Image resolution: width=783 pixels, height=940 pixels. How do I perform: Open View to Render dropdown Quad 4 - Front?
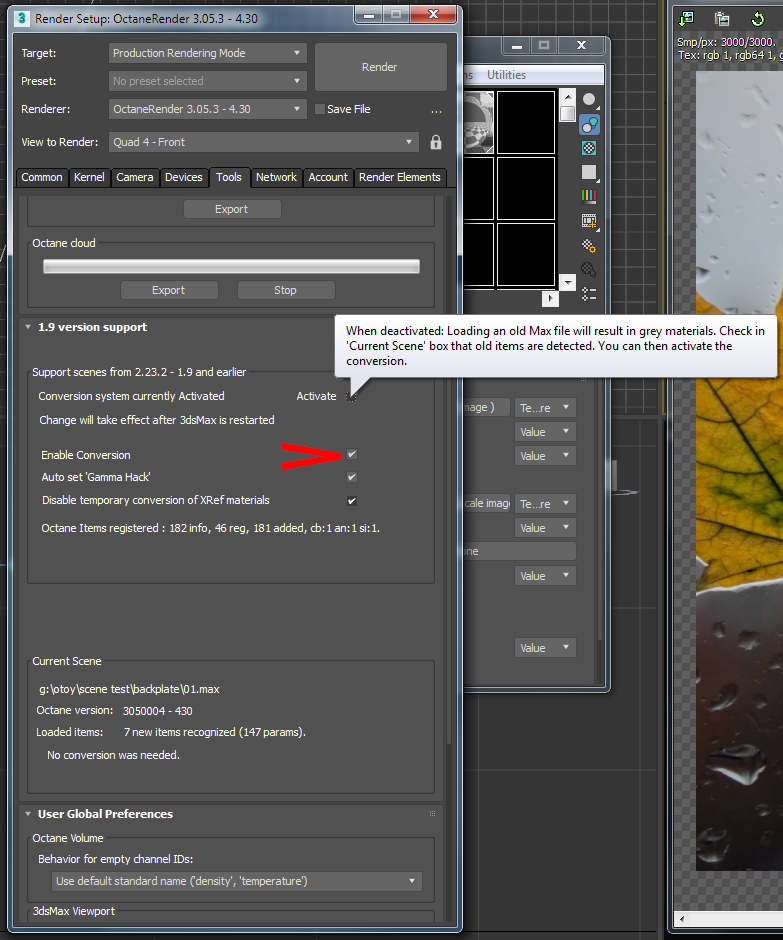pyautogui.click(x=264, y=142)
